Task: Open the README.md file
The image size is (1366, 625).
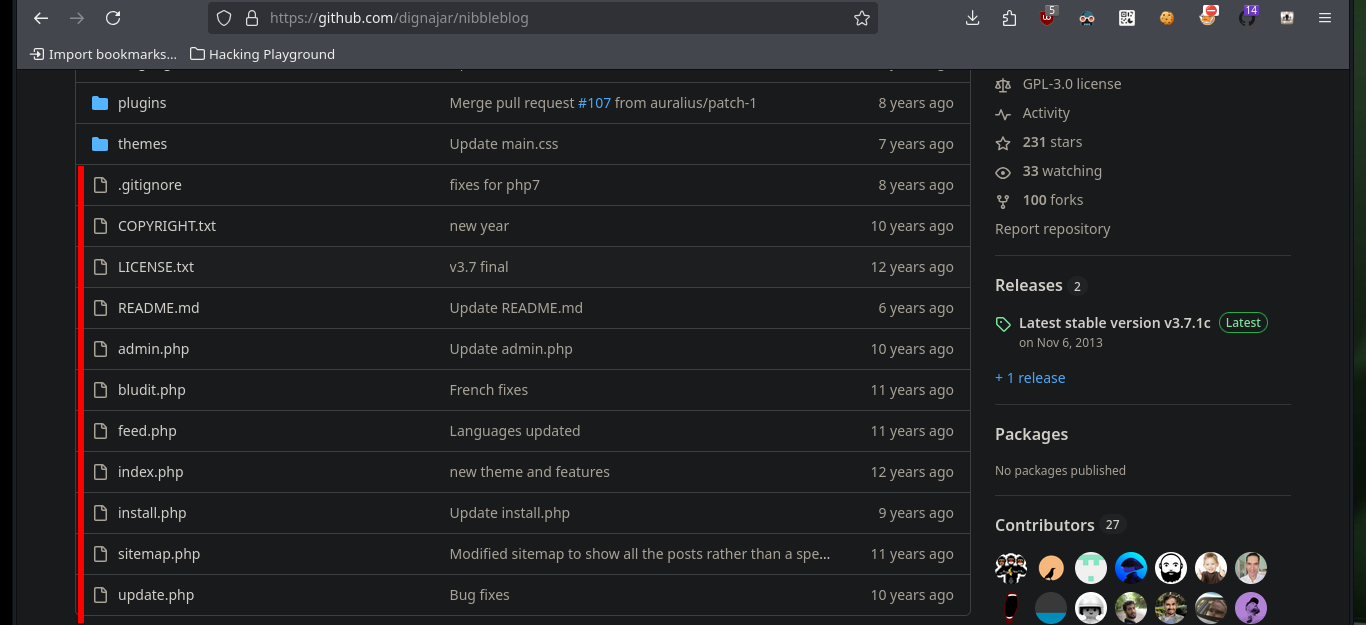Action: point(158,308)
